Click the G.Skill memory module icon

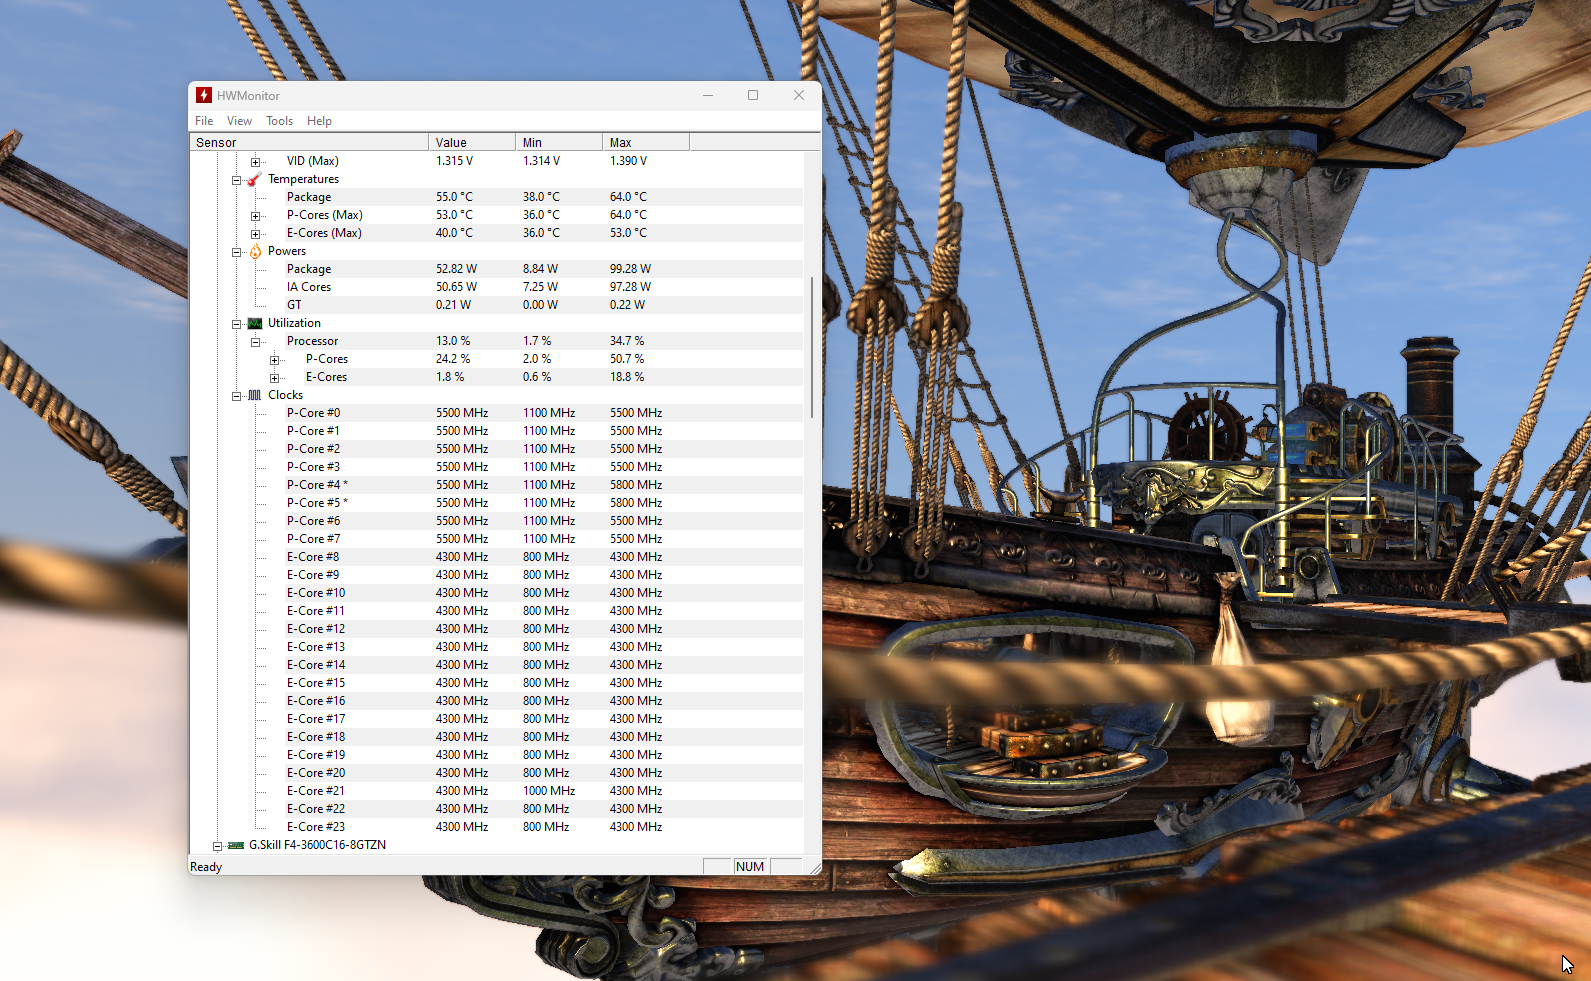coord(236,845)
